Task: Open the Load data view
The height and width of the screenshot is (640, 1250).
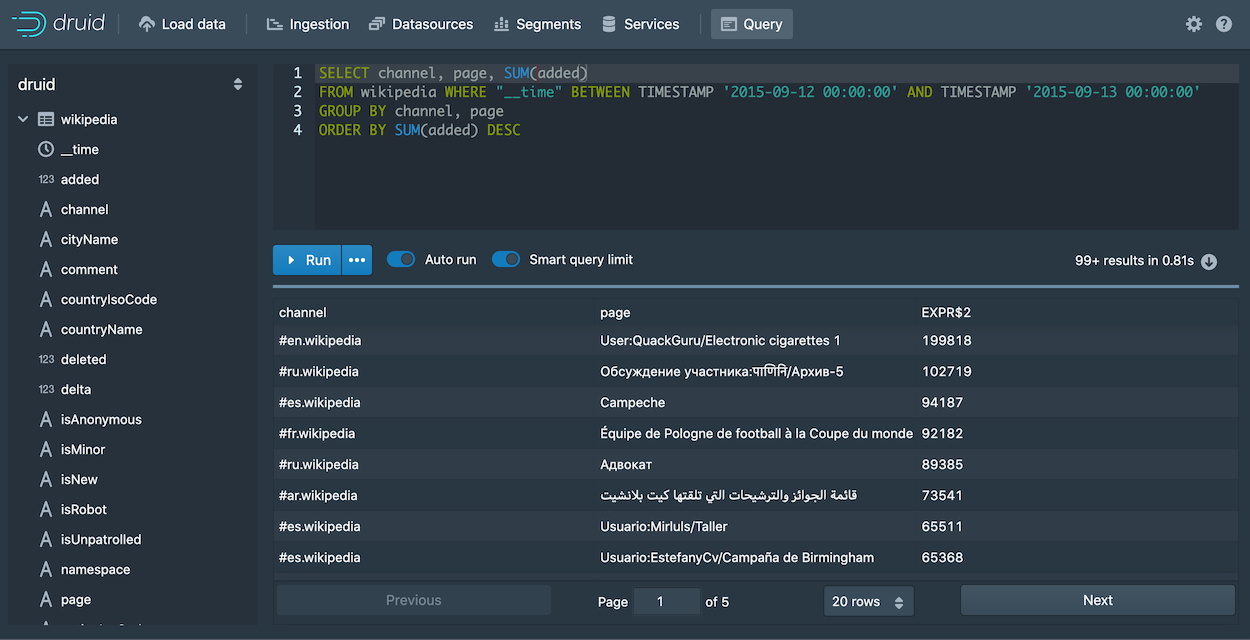Action: tap(182, 24)
